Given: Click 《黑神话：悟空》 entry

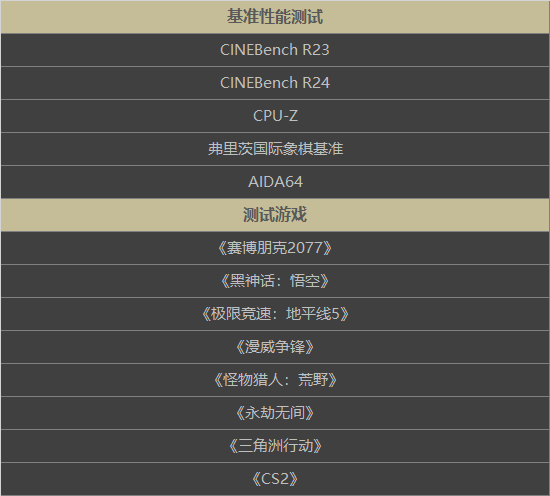Looking at the screenshot, I should [x=275, y=281].
